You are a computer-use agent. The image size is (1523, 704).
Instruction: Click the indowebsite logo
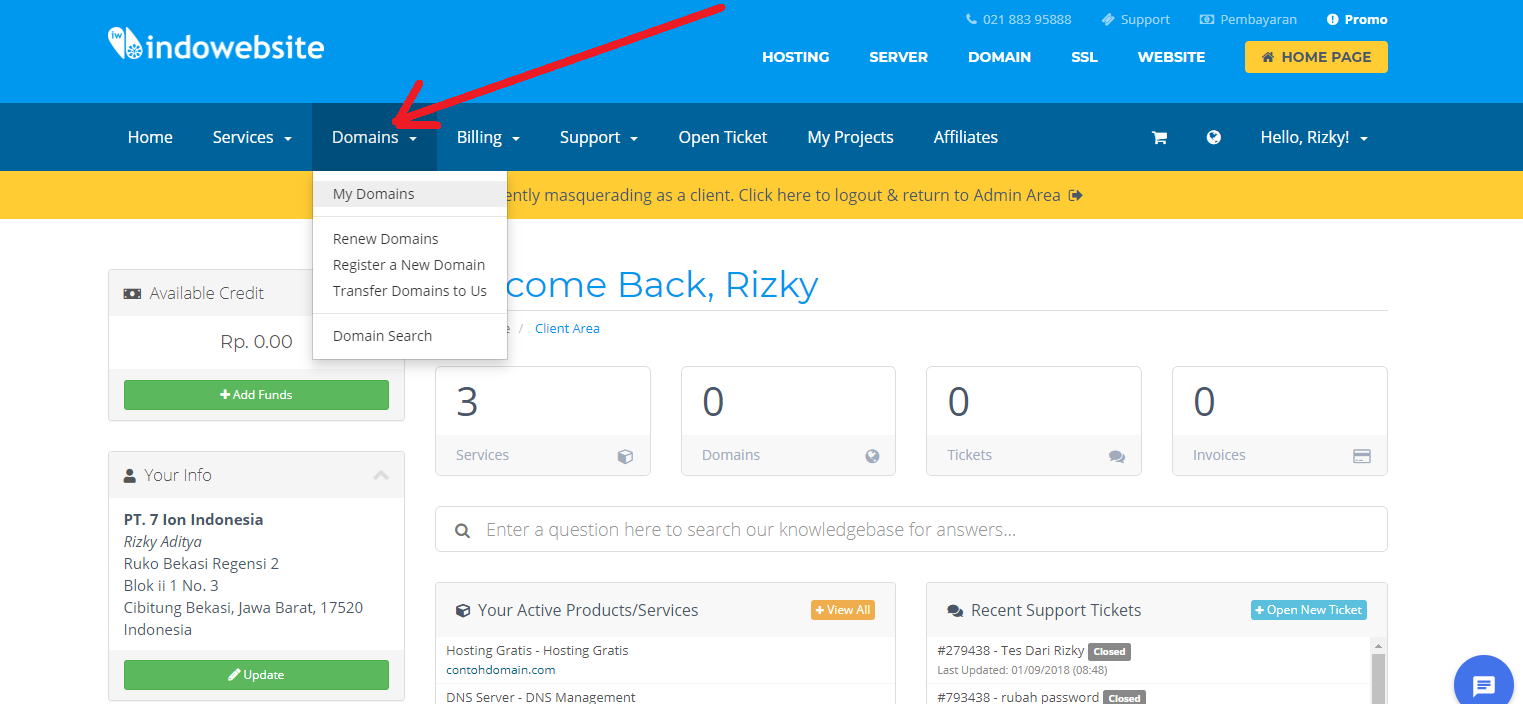pos(216,45)
